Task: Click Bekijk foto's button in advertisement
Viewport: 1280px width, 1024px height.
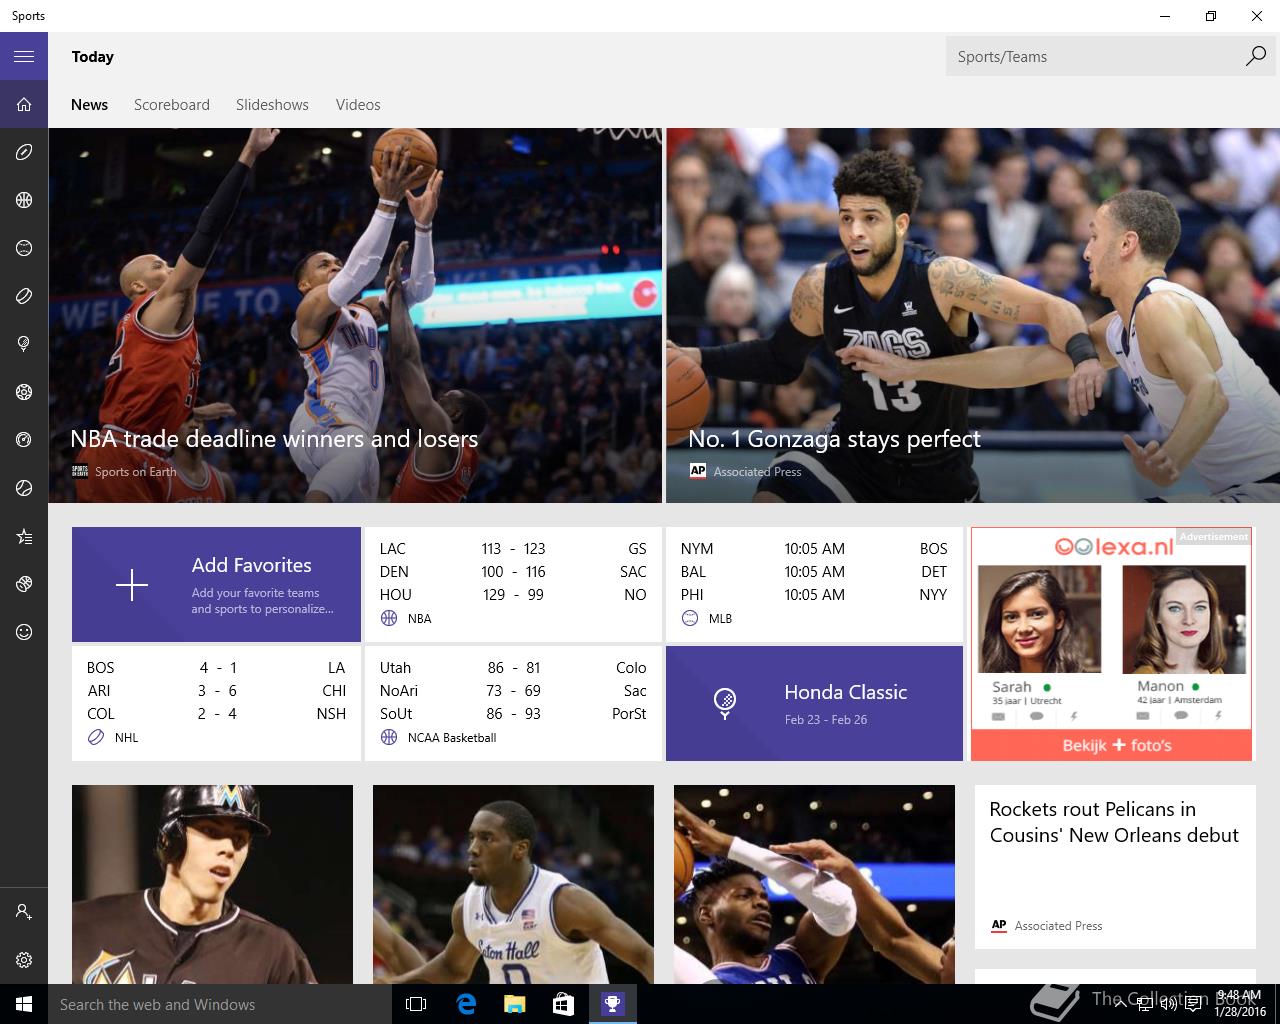Action: tap(1112, 745)
